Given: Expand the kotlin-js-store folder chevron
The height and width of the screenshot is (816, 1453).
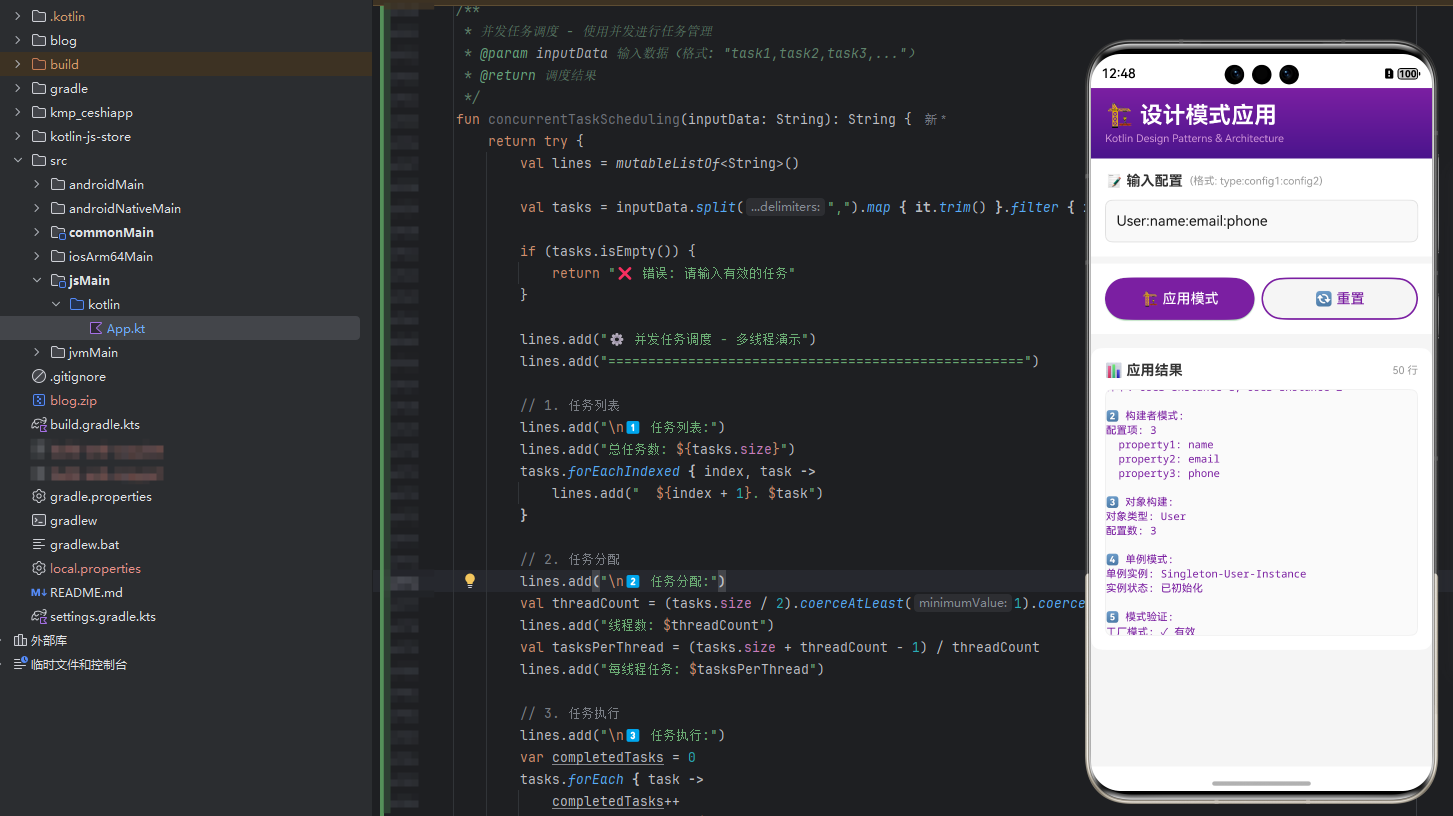Looking at the screenshot, I should tap(18, 136).
